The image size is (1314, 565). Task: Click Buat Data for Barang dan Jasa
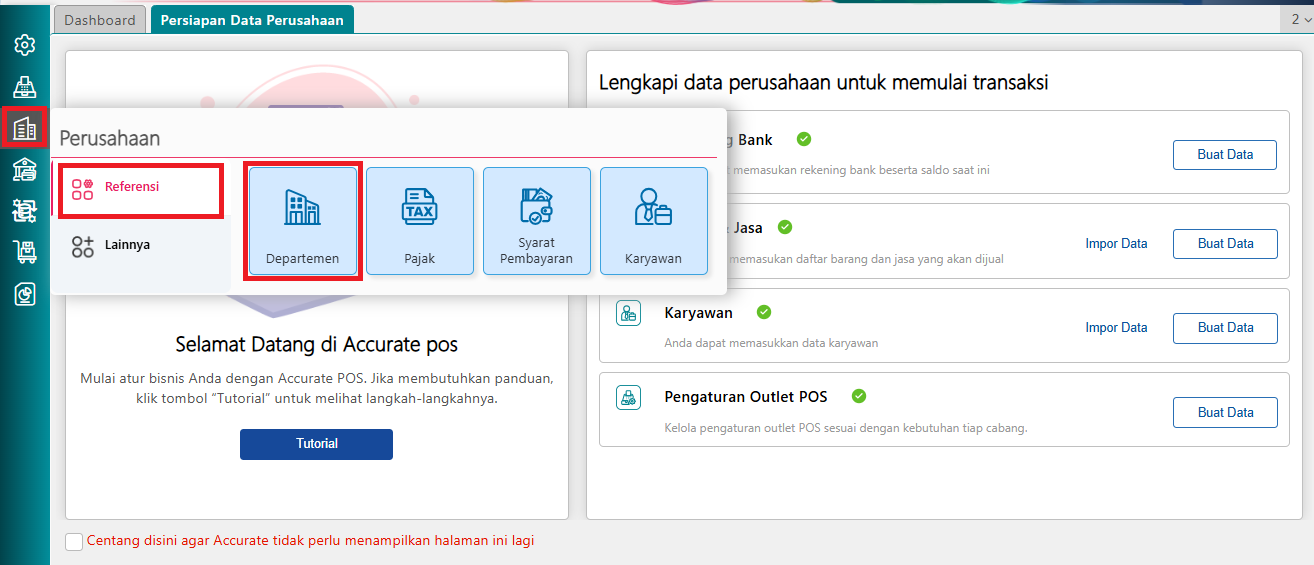[x=1225, y=243]
